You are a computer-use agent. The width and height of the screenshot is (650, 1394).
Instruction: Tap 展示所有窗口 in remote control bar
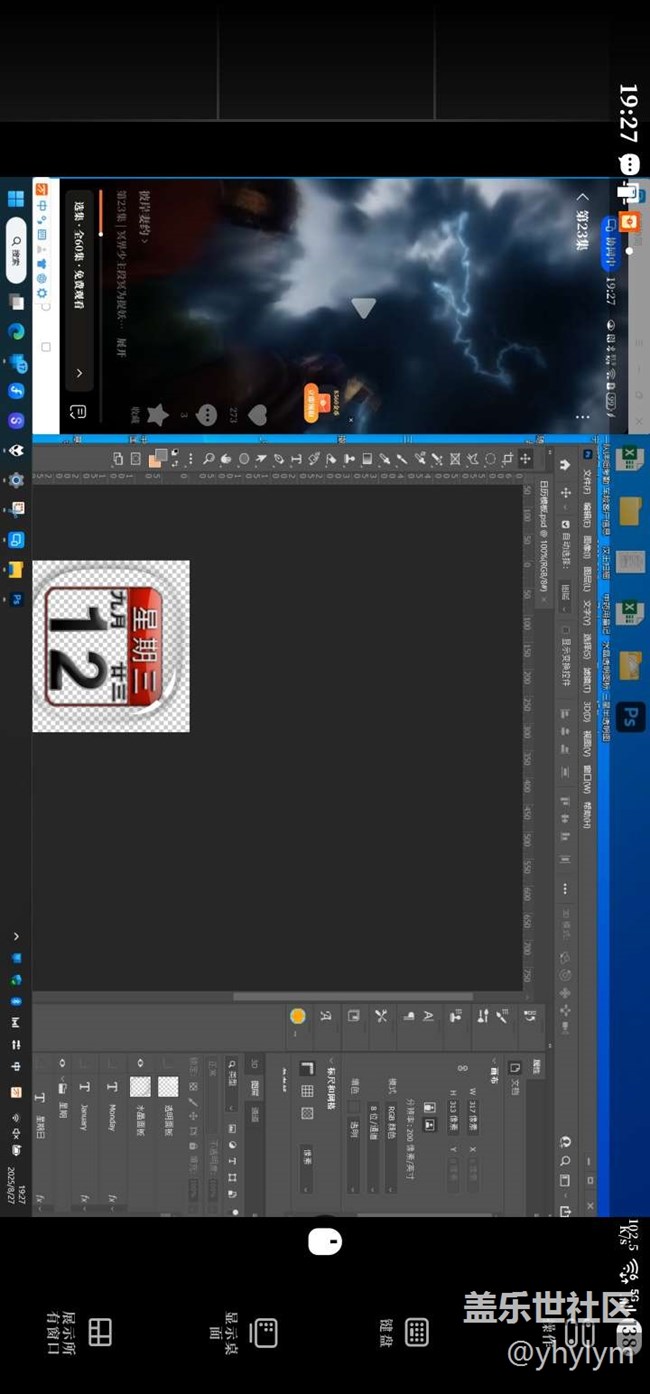click(82, 1332)
